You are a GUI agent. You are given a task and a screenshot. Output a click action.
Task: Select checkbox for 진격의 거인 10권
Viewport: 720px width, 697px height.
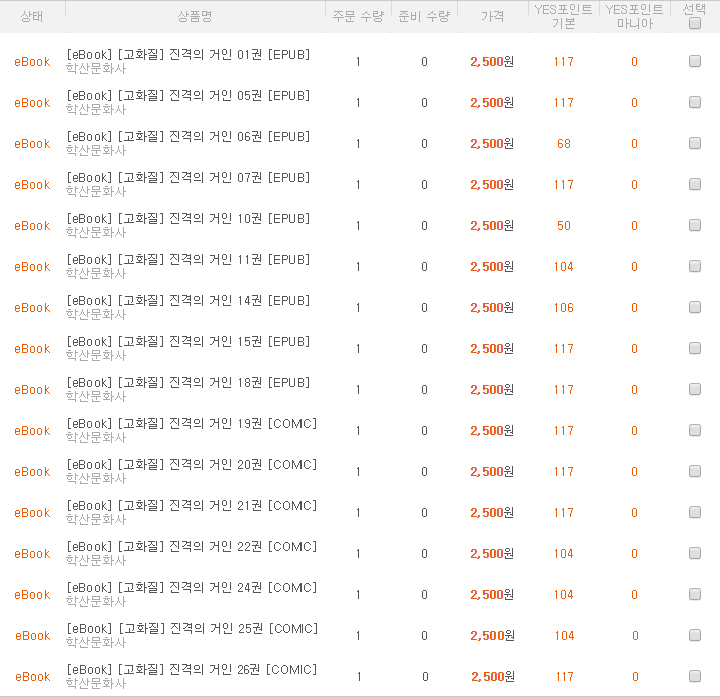[695, 225]
